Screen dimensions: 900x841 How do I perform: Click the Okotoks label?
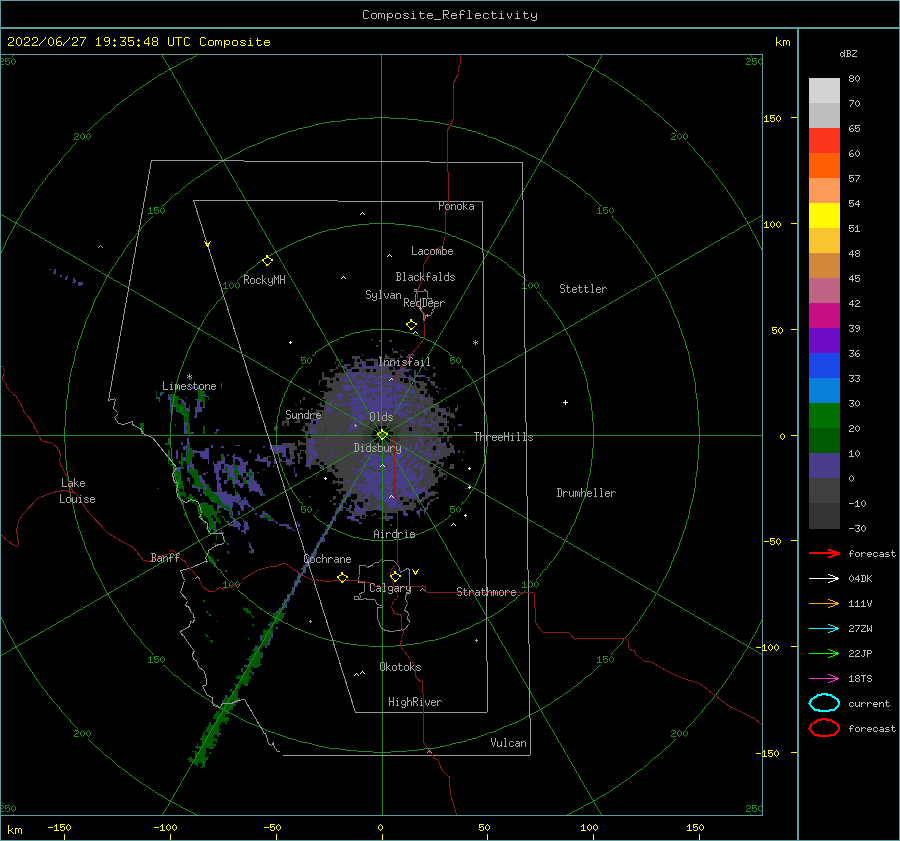coord(400,667)
